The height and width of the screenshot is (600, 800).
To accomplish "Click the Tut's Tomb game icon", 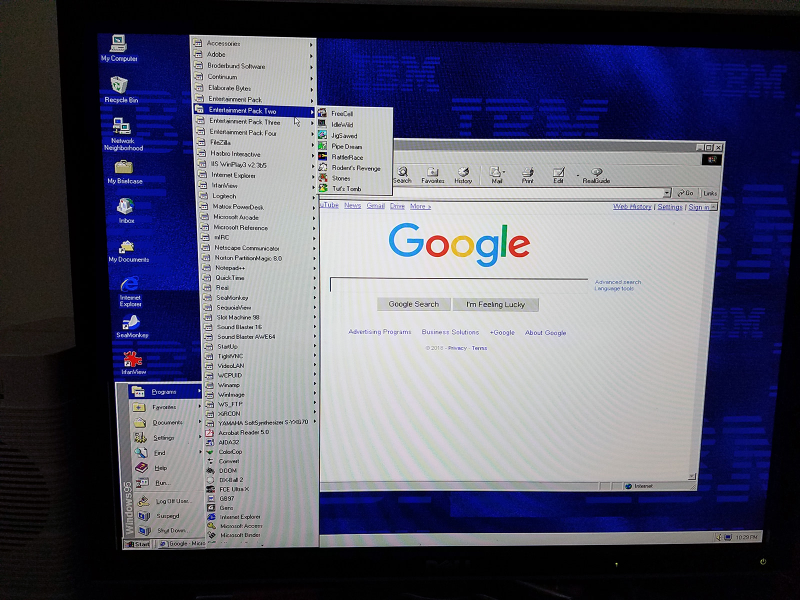I will tap(323, 188).
